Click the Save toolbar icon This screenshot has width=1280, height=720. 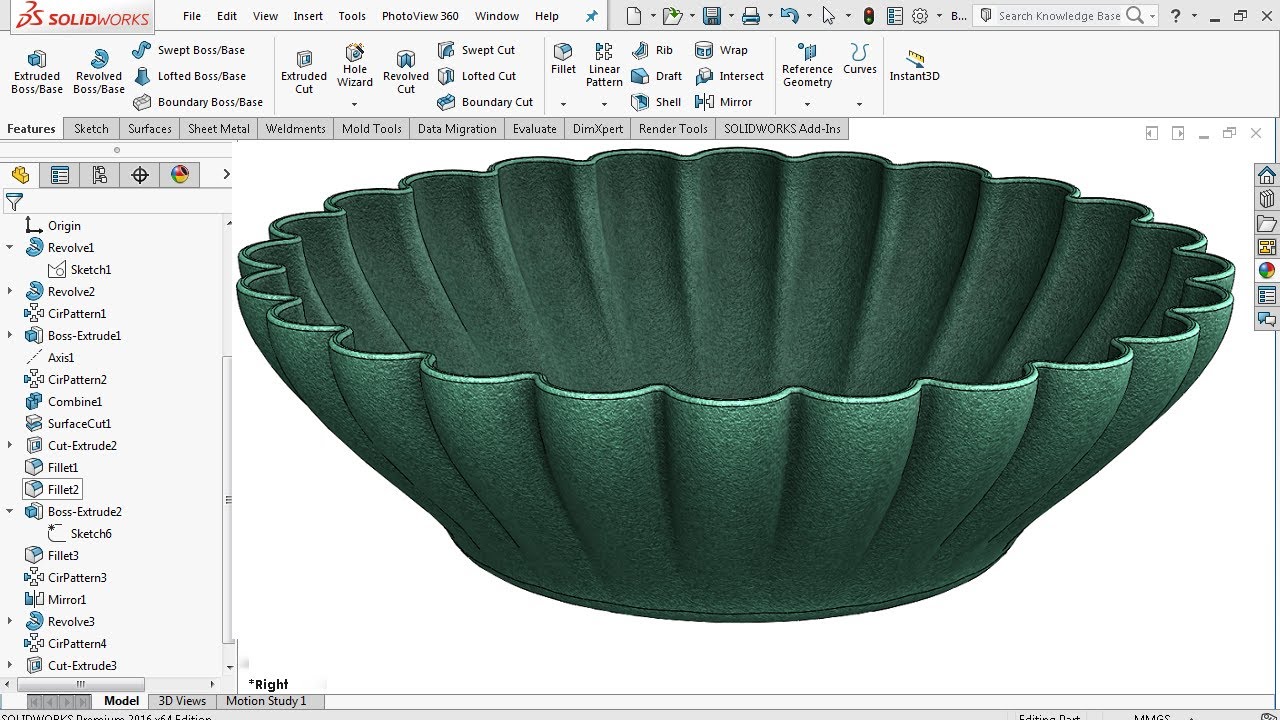tap(712, 16)
